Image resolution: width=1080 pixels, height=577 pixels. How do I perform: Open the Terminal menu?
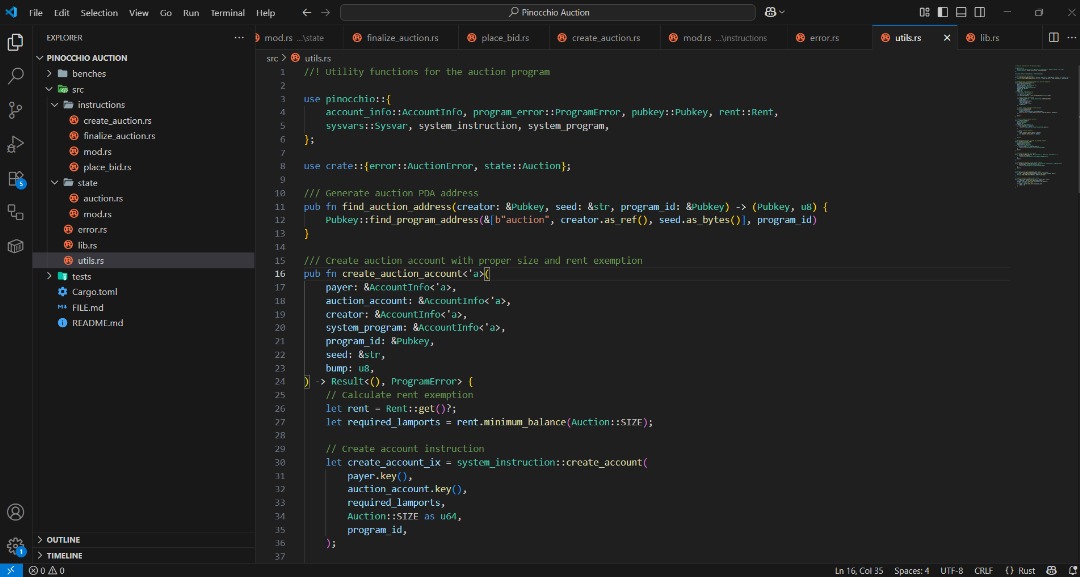click(227, 12)
